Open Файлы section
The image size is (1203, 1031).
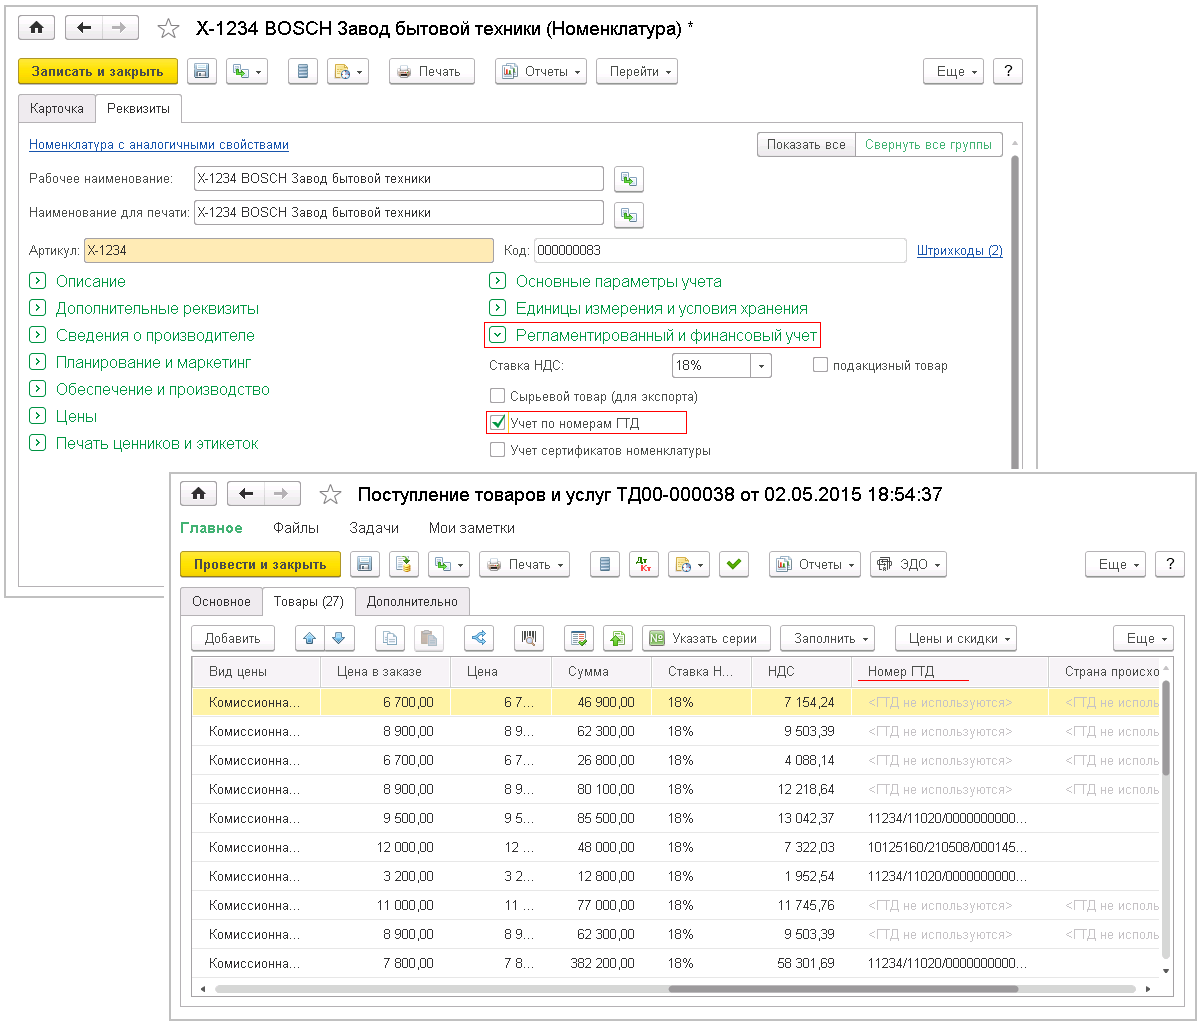tap(296, 527)
